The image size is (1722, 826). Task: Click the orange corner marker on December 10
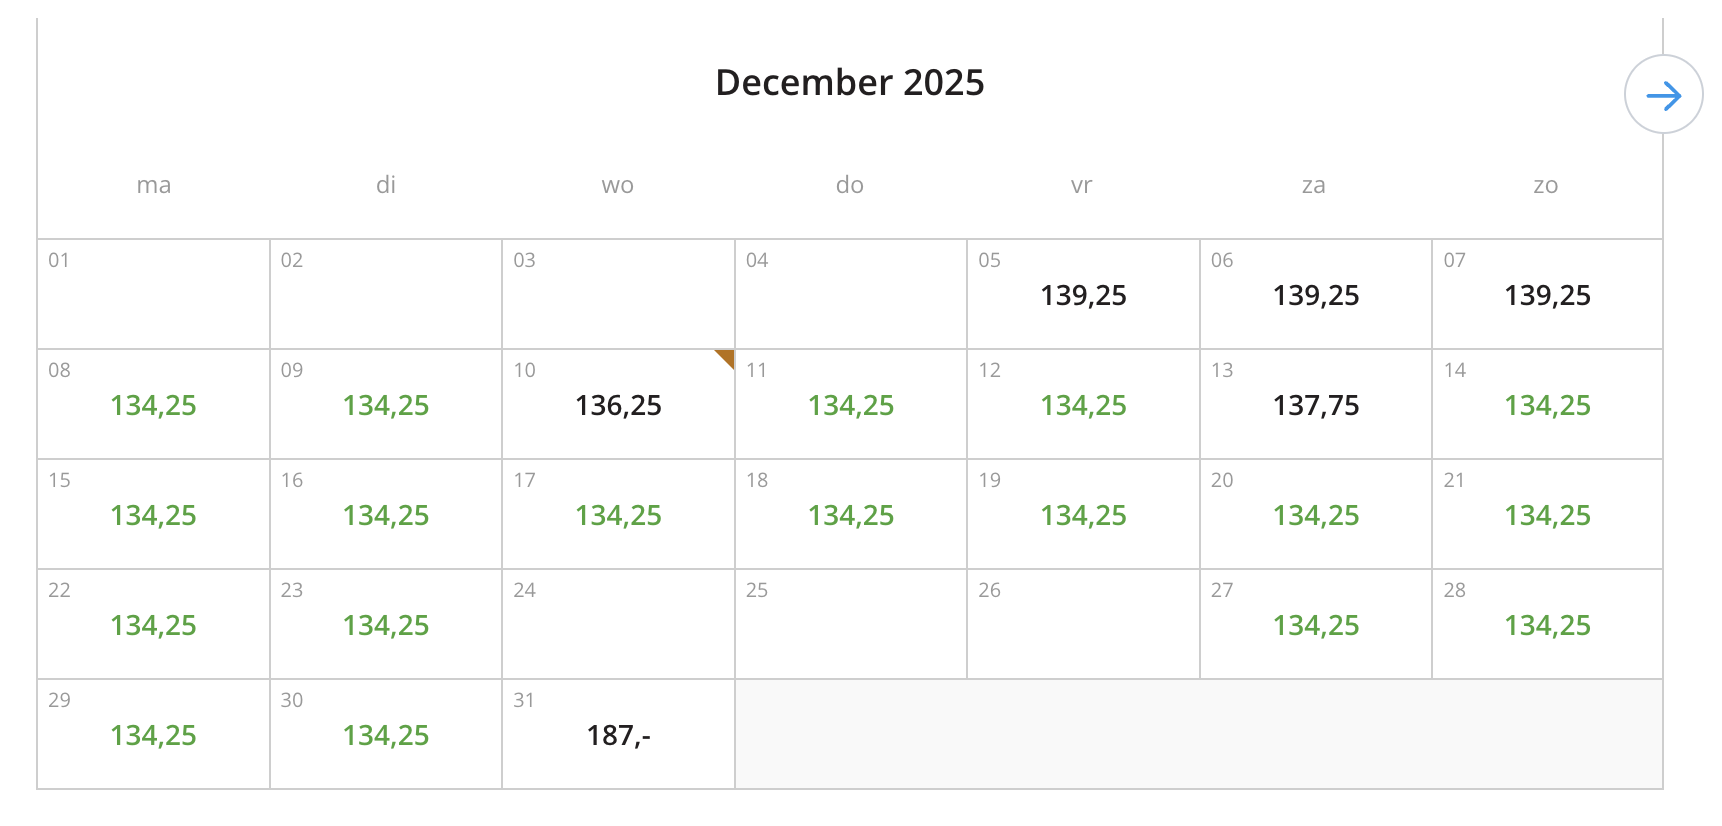click(727, 357)
